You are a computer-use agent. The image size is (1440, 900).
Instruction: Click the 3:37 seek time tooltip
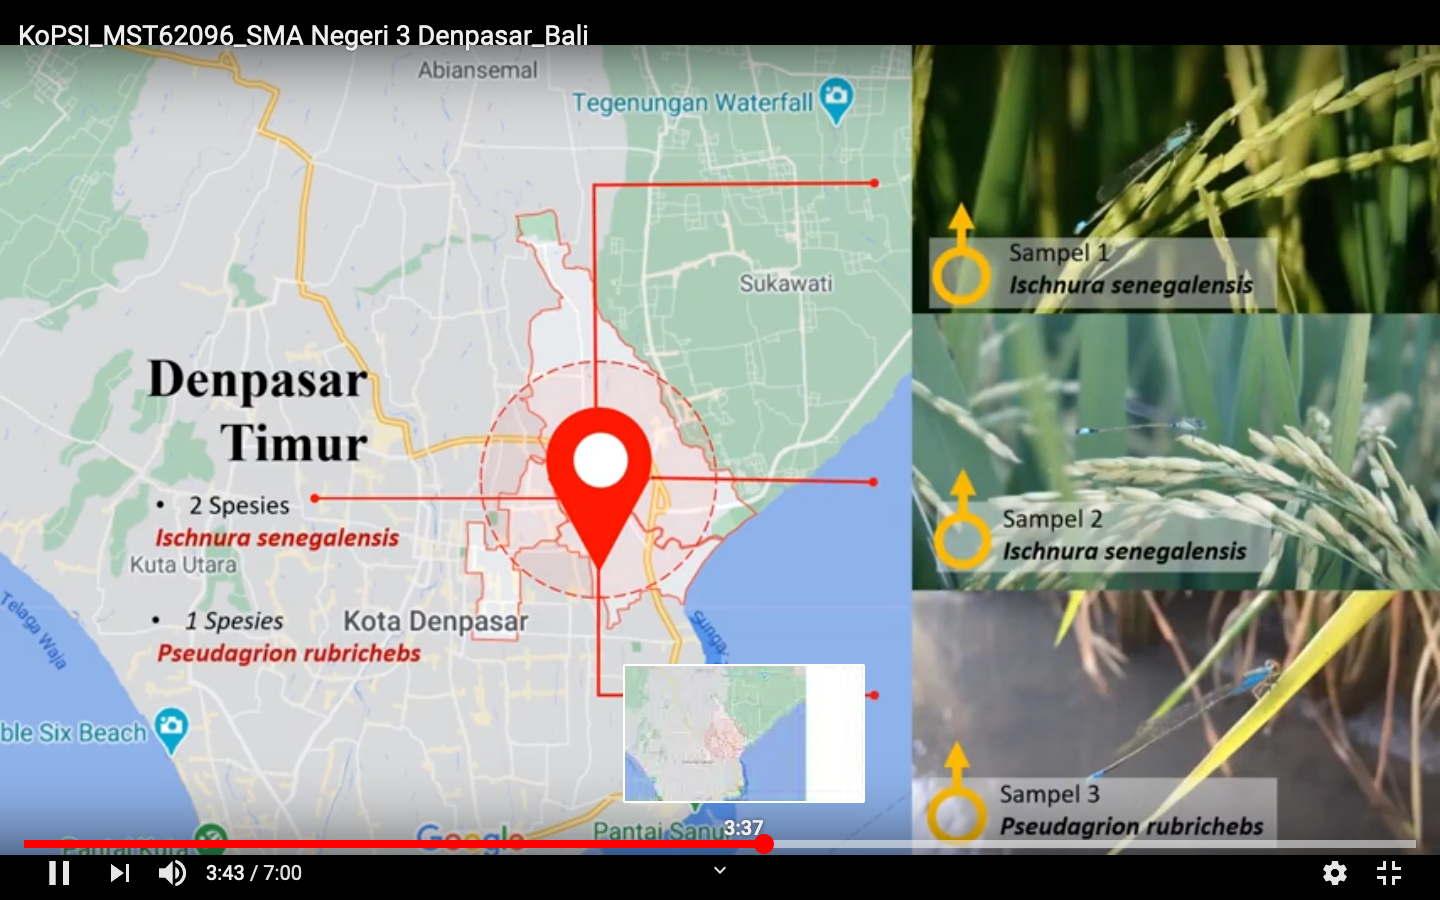[743, 828]
